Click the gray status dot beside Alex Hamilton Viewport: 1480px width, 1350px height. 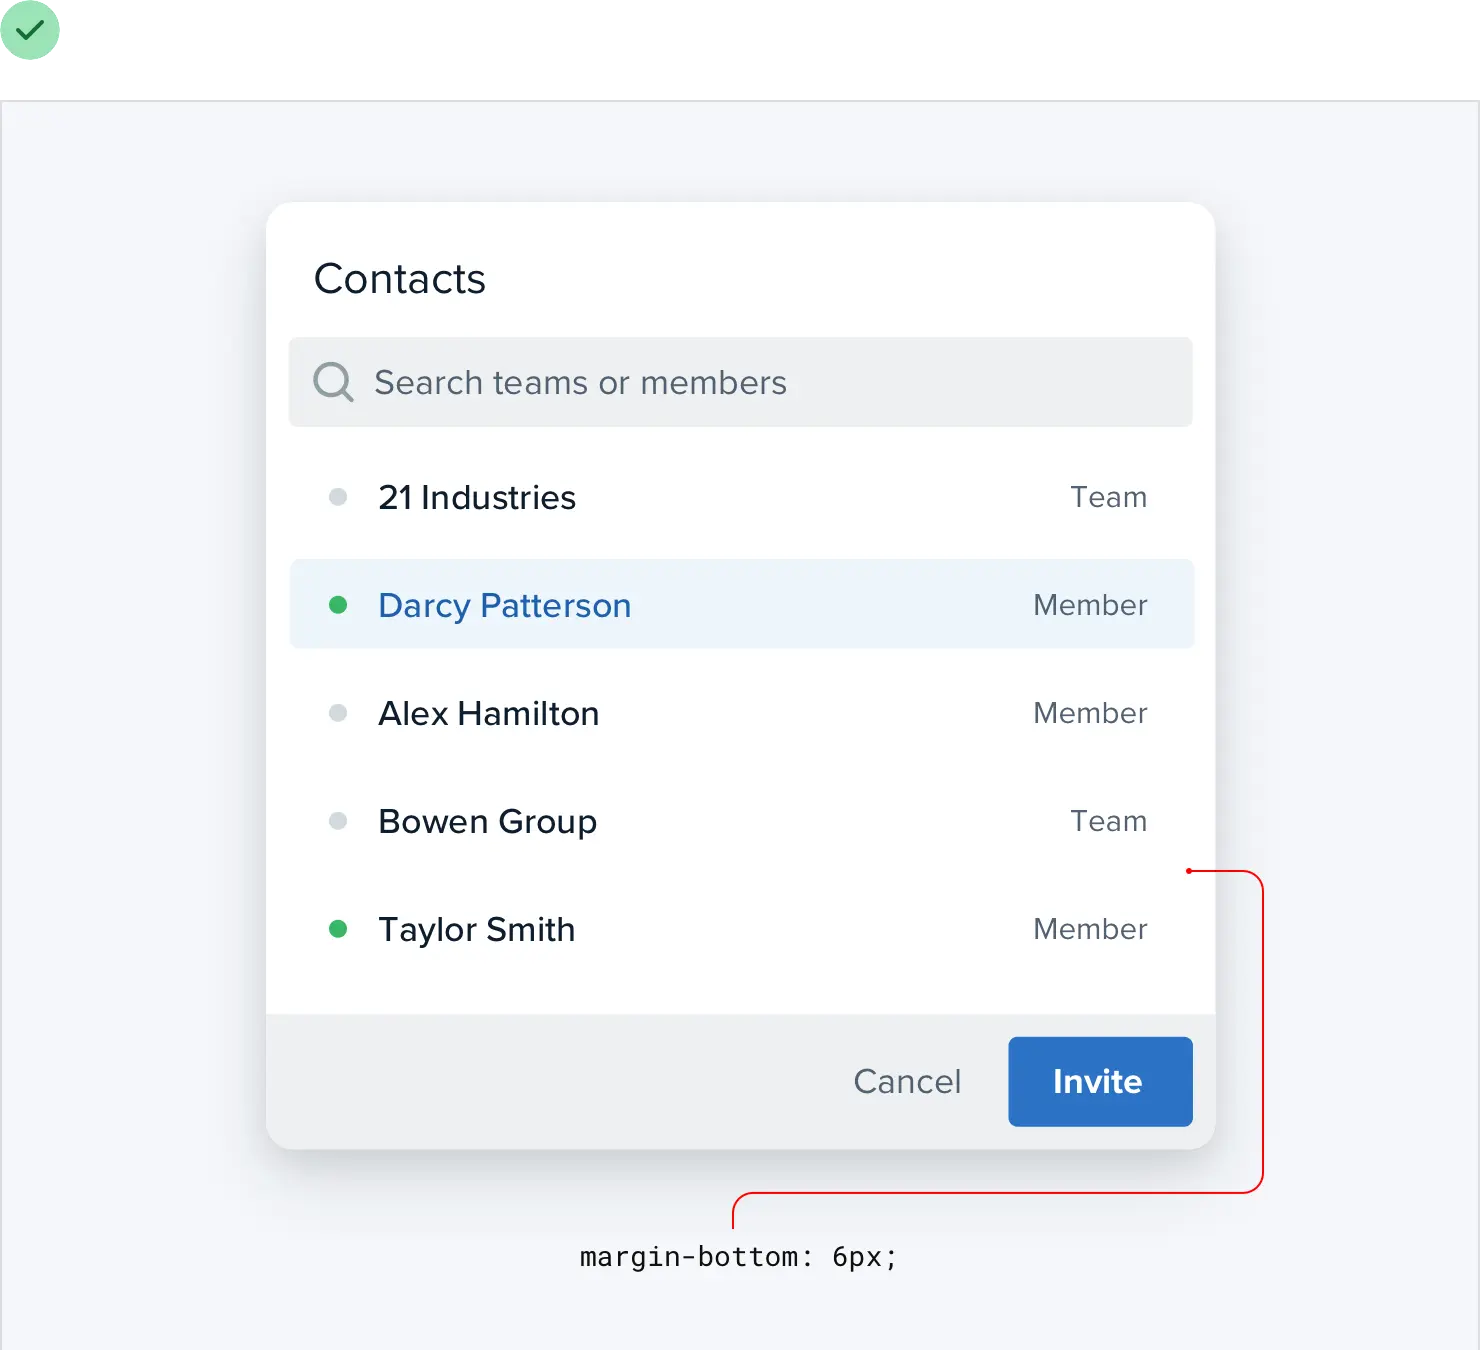338,713
